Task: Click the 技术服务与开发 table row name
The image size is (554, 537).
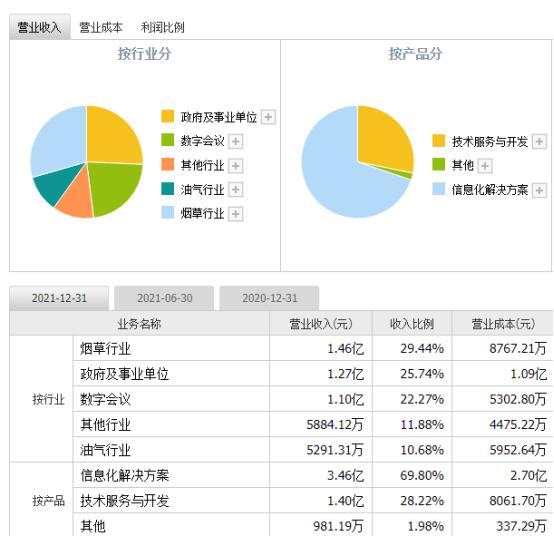Action: coord(124,501)
